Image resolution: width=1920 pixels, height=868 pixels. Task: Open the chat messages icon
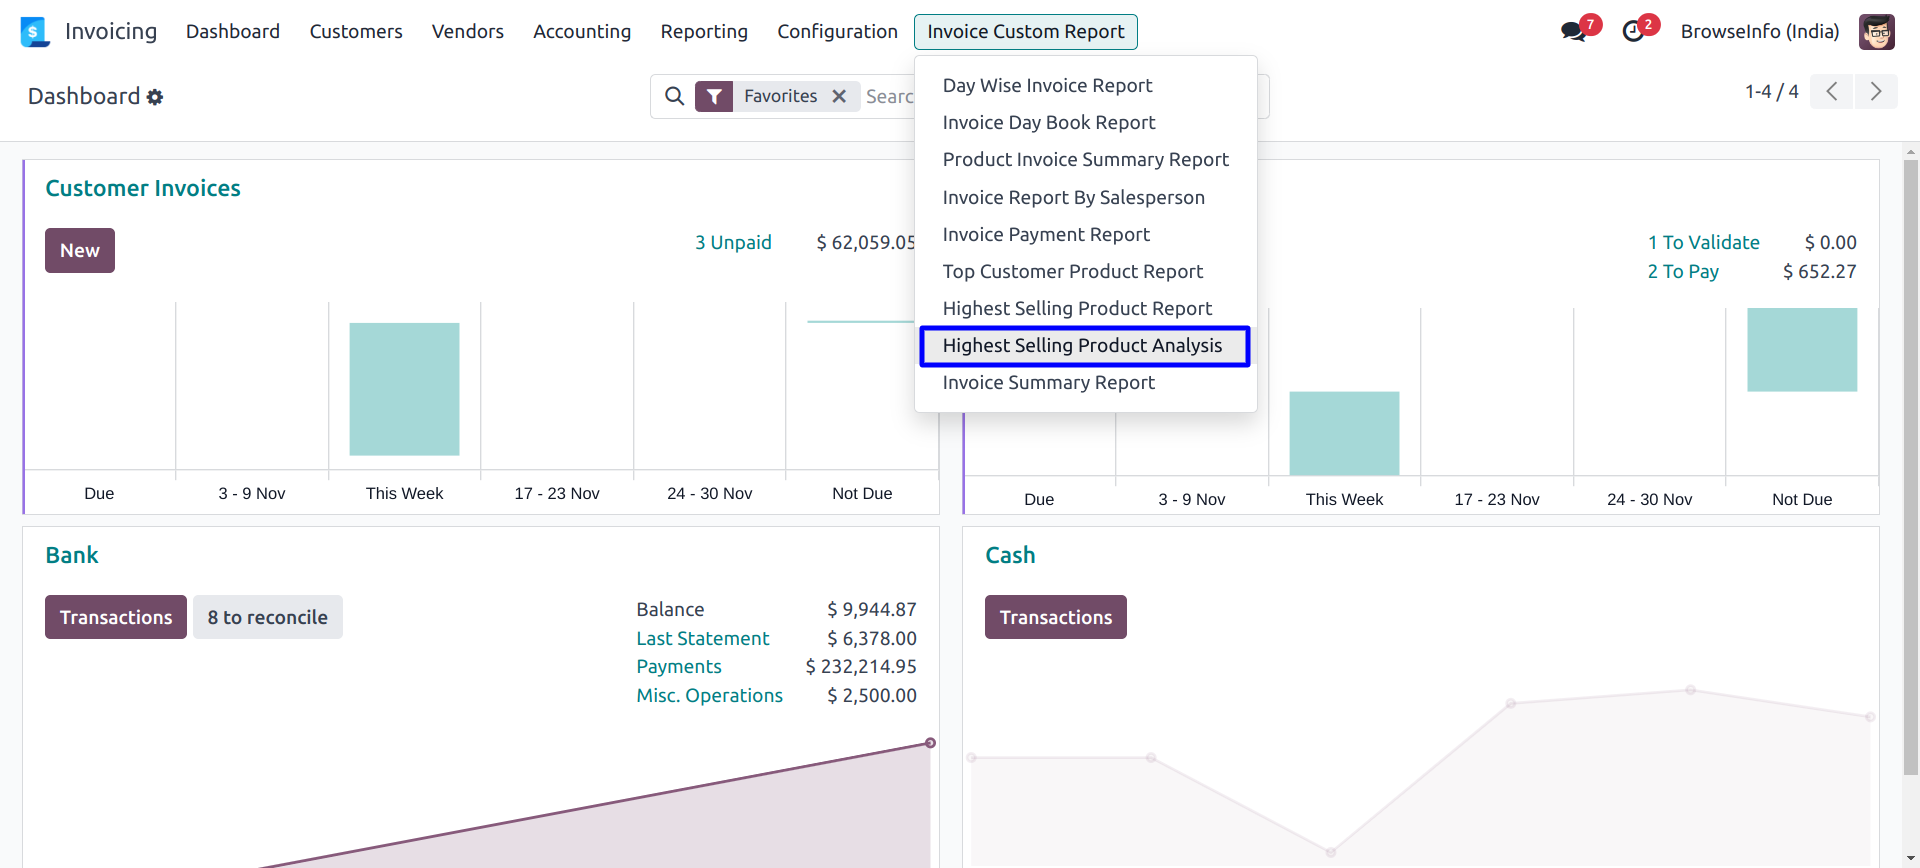1573,32
